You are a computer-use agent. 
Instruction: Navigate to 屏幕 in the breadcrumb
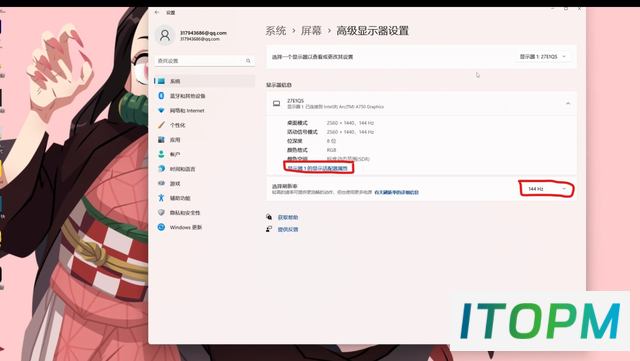coord(311,31)
